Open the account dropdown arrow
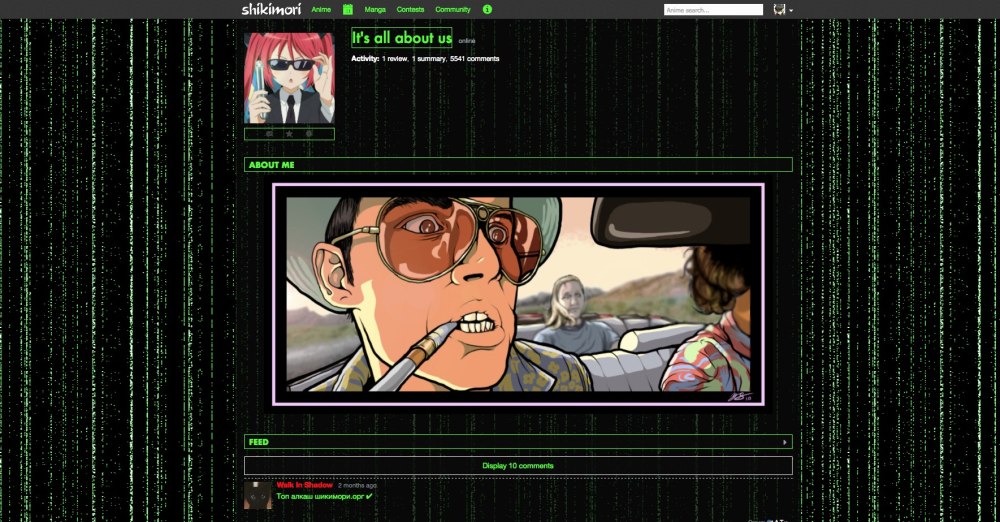Screen dimensions: 1000x522 791,10
